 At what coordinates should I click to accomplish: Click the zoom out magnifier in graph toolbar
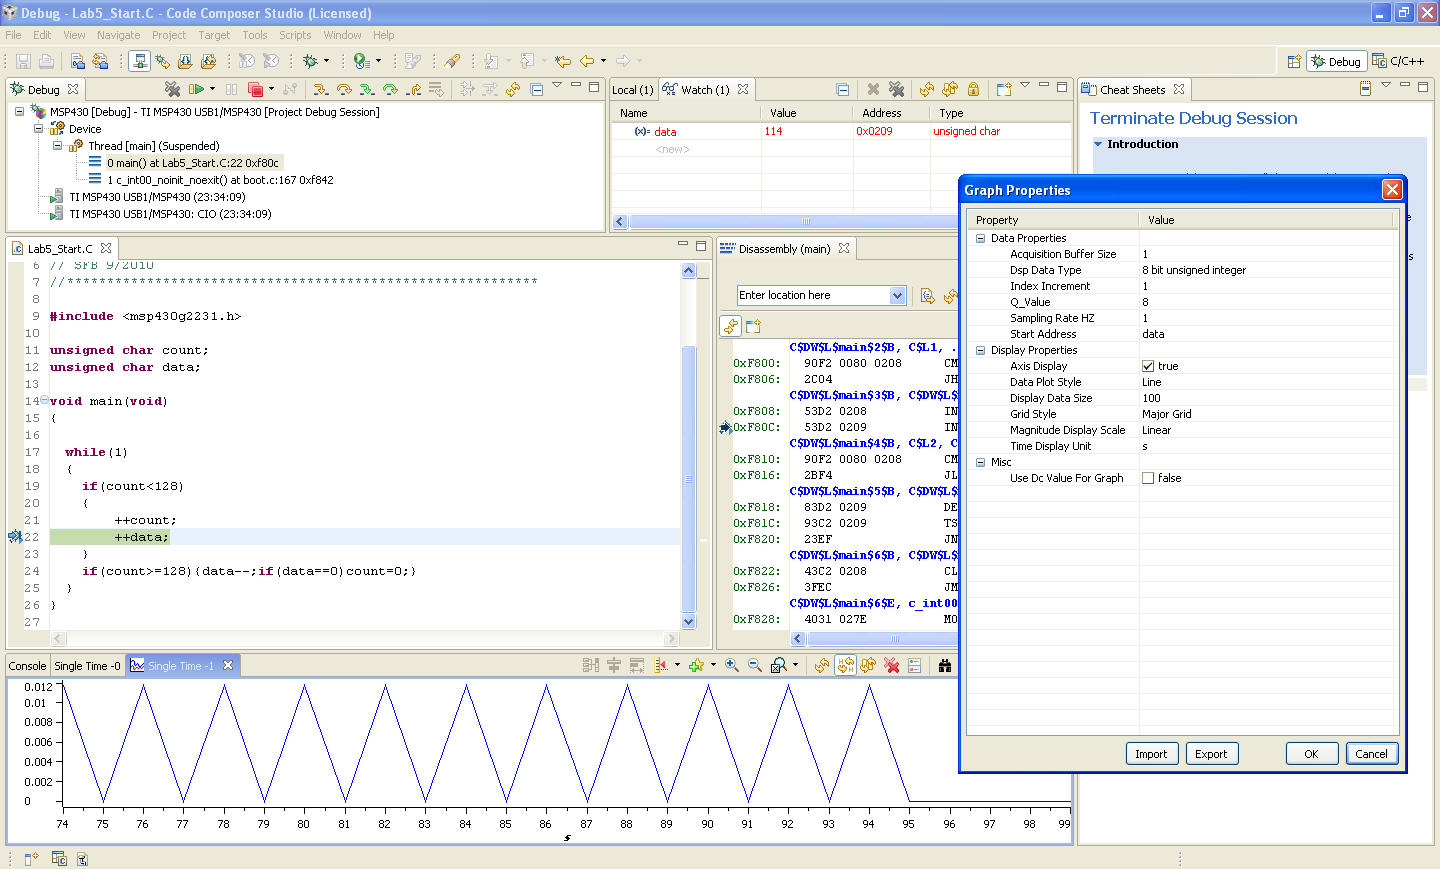coord(755,665)
